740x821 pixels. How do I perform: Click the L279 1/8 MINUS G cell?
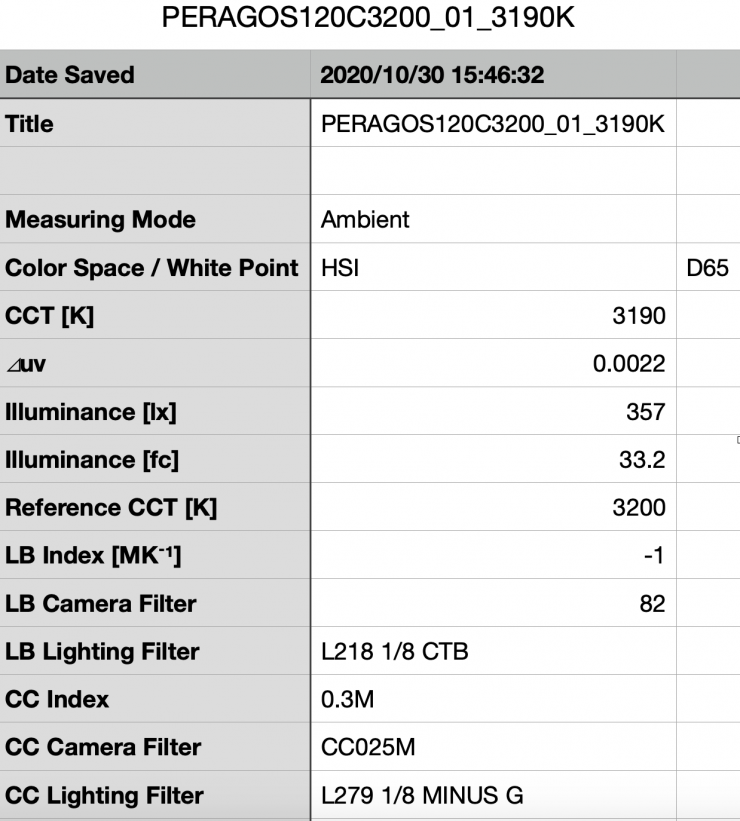pyautogui.click(x=493, y=796)
